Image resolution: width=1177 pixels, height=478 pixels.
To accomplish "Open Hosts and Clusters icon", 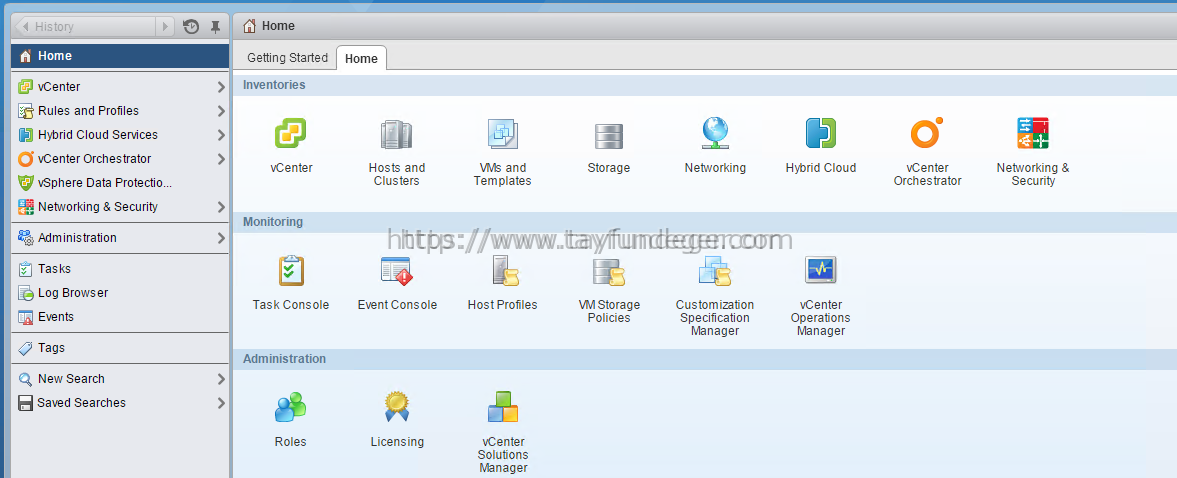I will click(x=396, y=134).
